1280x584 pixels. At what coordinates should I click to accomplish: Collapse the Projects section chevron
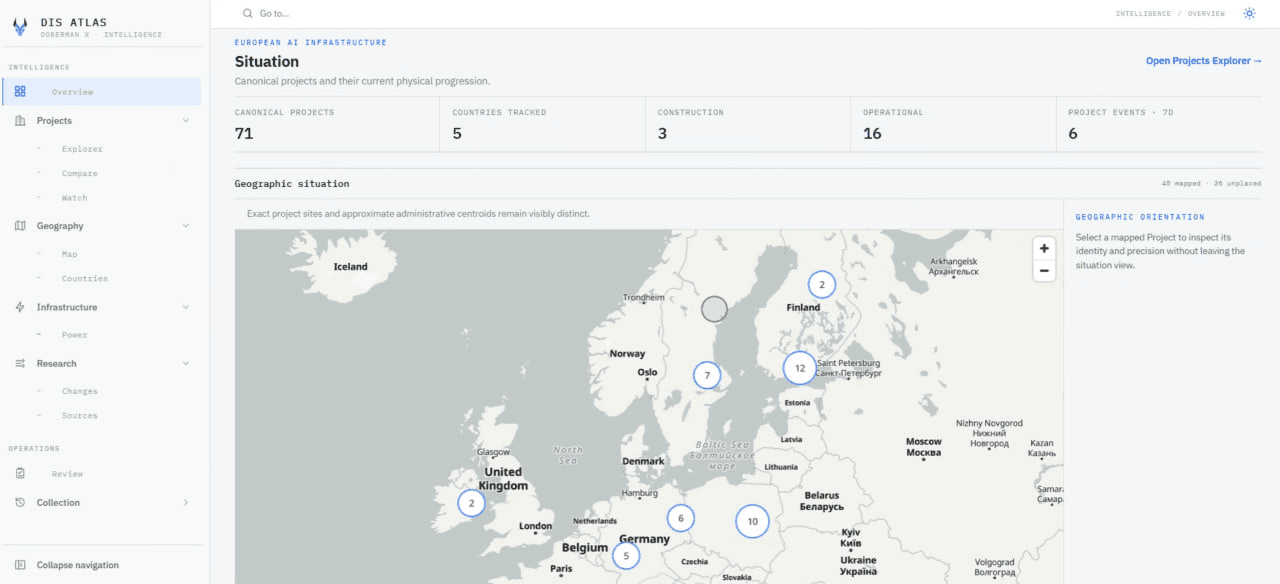186,120
